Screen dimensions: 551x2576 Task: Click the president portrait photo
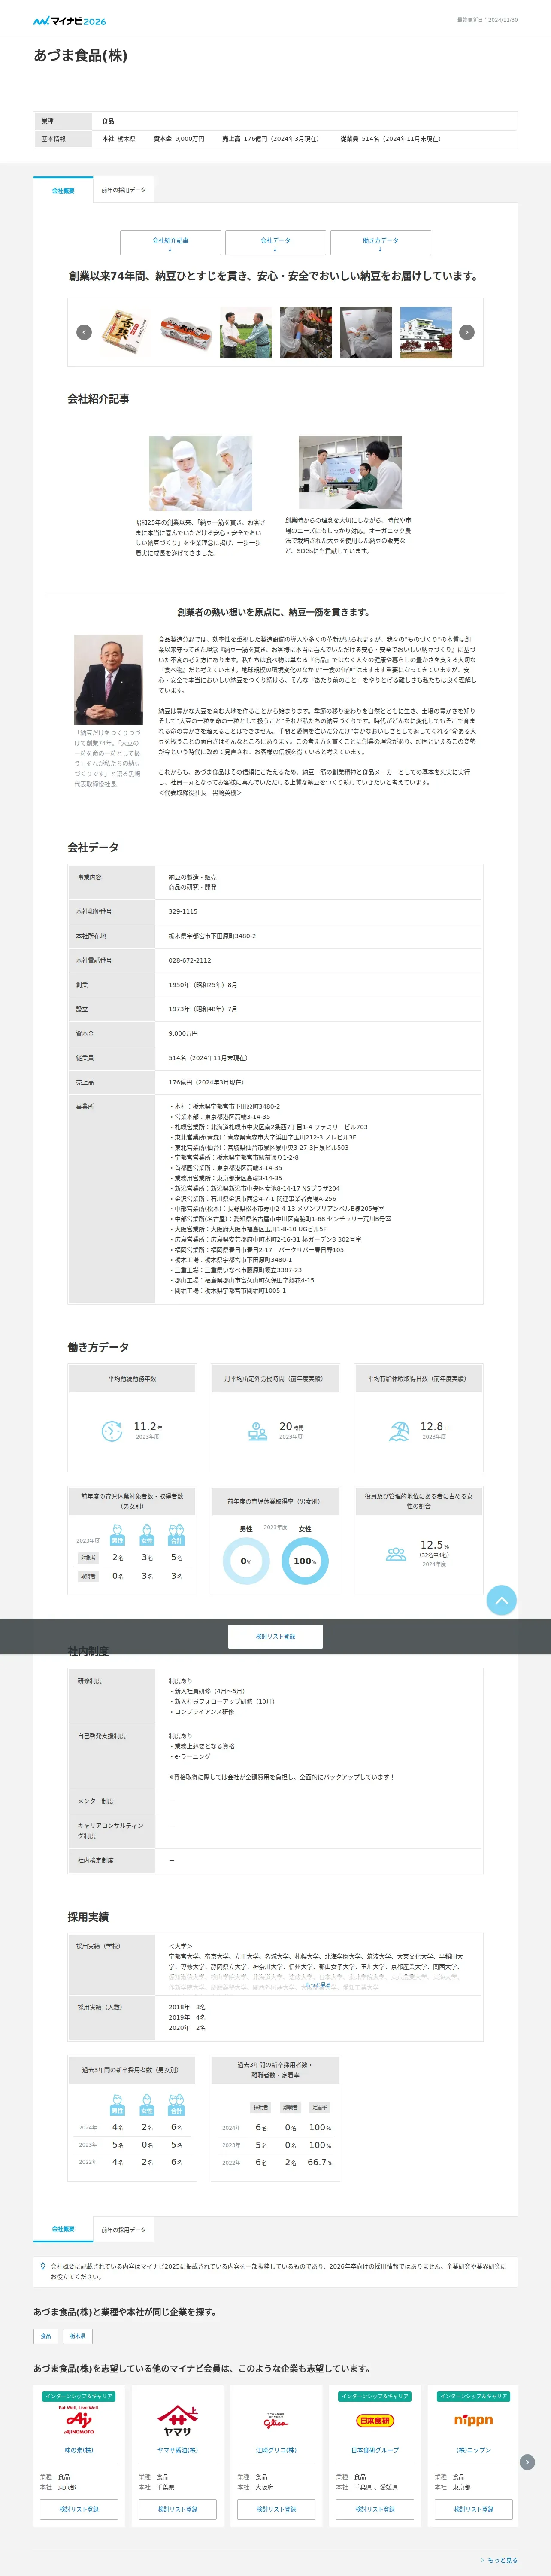pyautogui.click(x=108, y=679)
